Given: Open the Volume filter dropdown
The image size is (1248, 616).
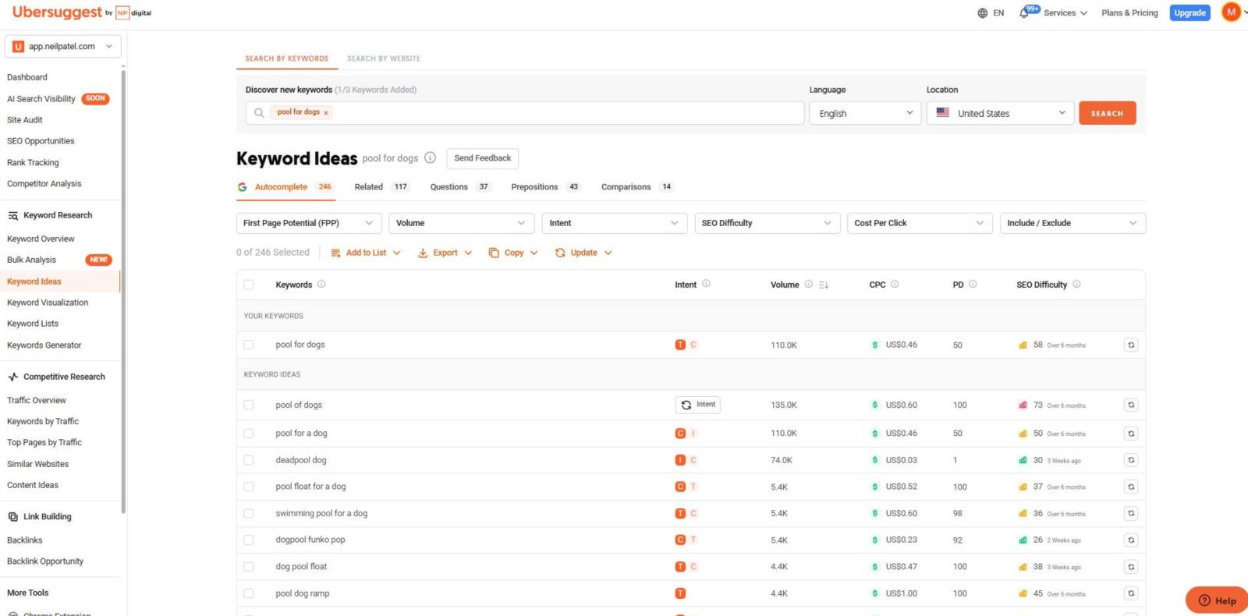Looking at the screenshot, I should [x=461, y=223].
